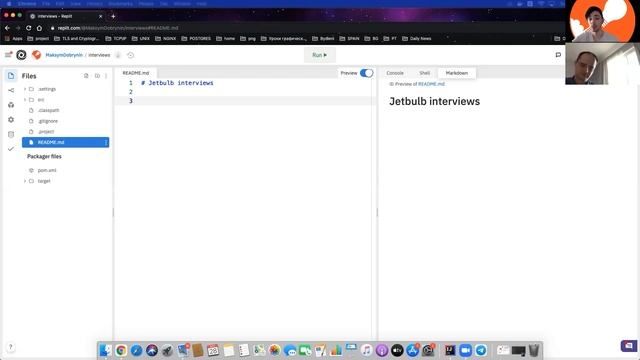Expand the src folder chevron
The image size is (640, 360).
(x=25, y=100)
